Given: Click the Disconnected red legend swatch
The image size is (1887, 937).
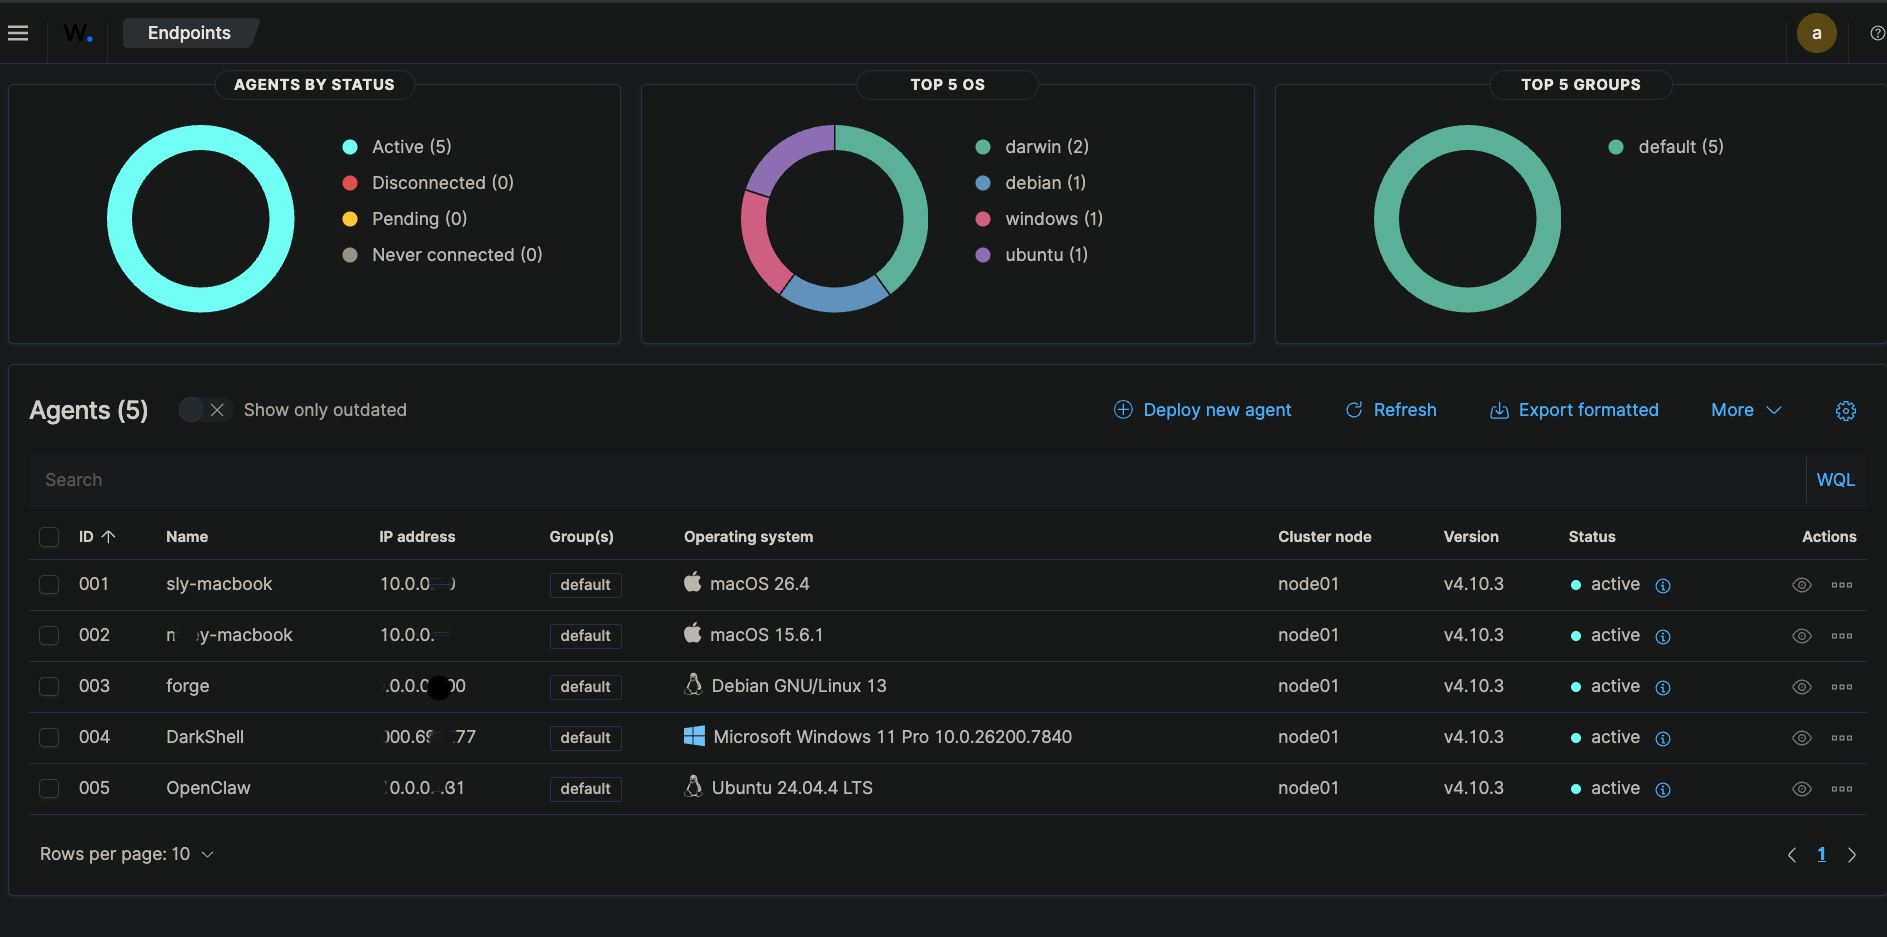Looking at the screenshot, I should point(350,183).
